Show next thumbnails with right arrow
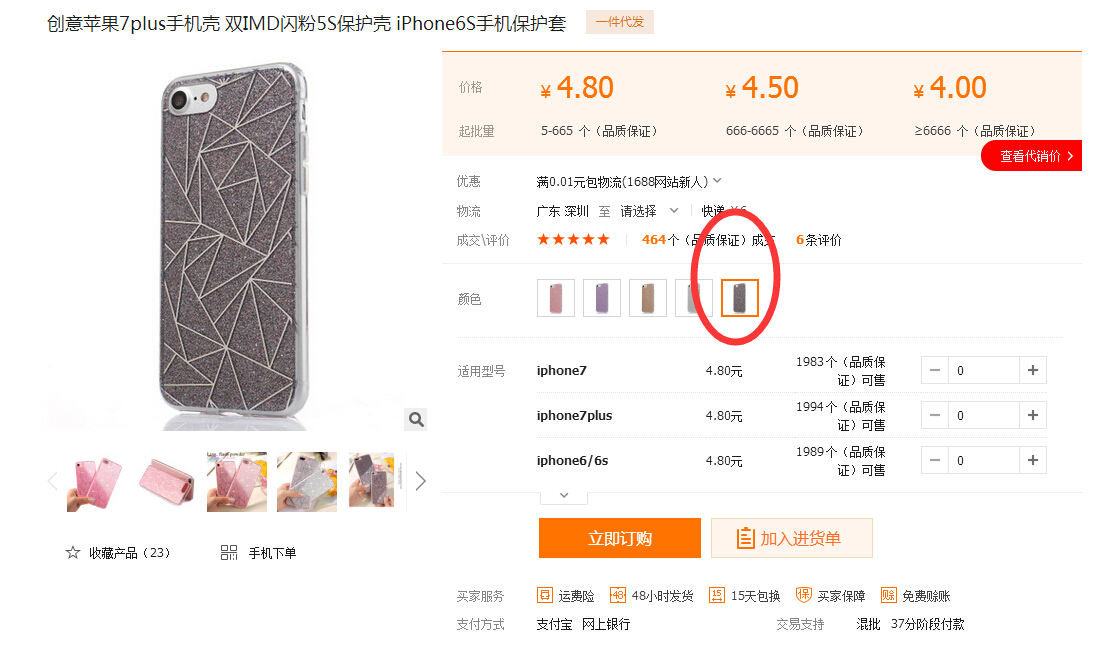Viewport: 1098px width, 651px height. pos(420,482)
